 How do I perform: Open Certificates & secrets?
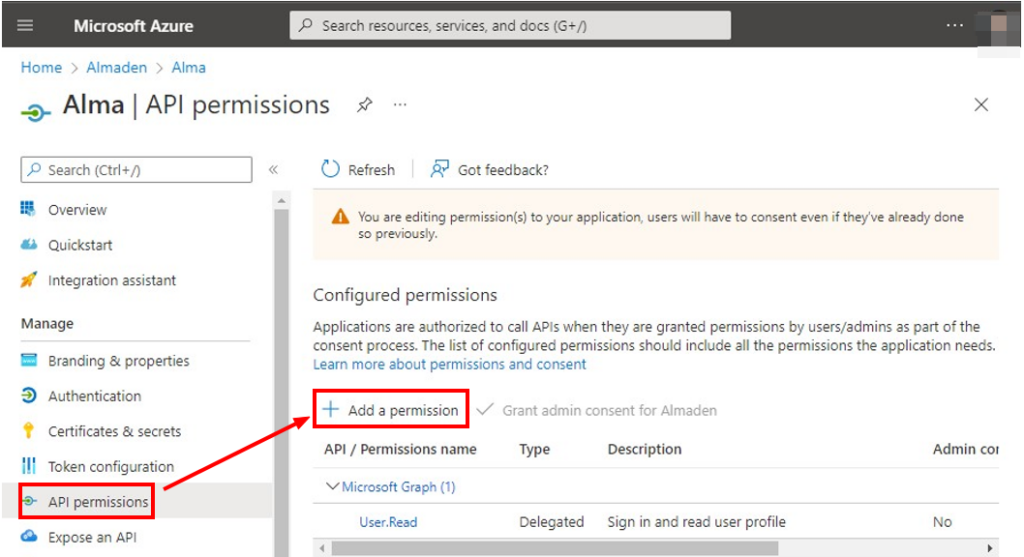(x=114, y=431)
